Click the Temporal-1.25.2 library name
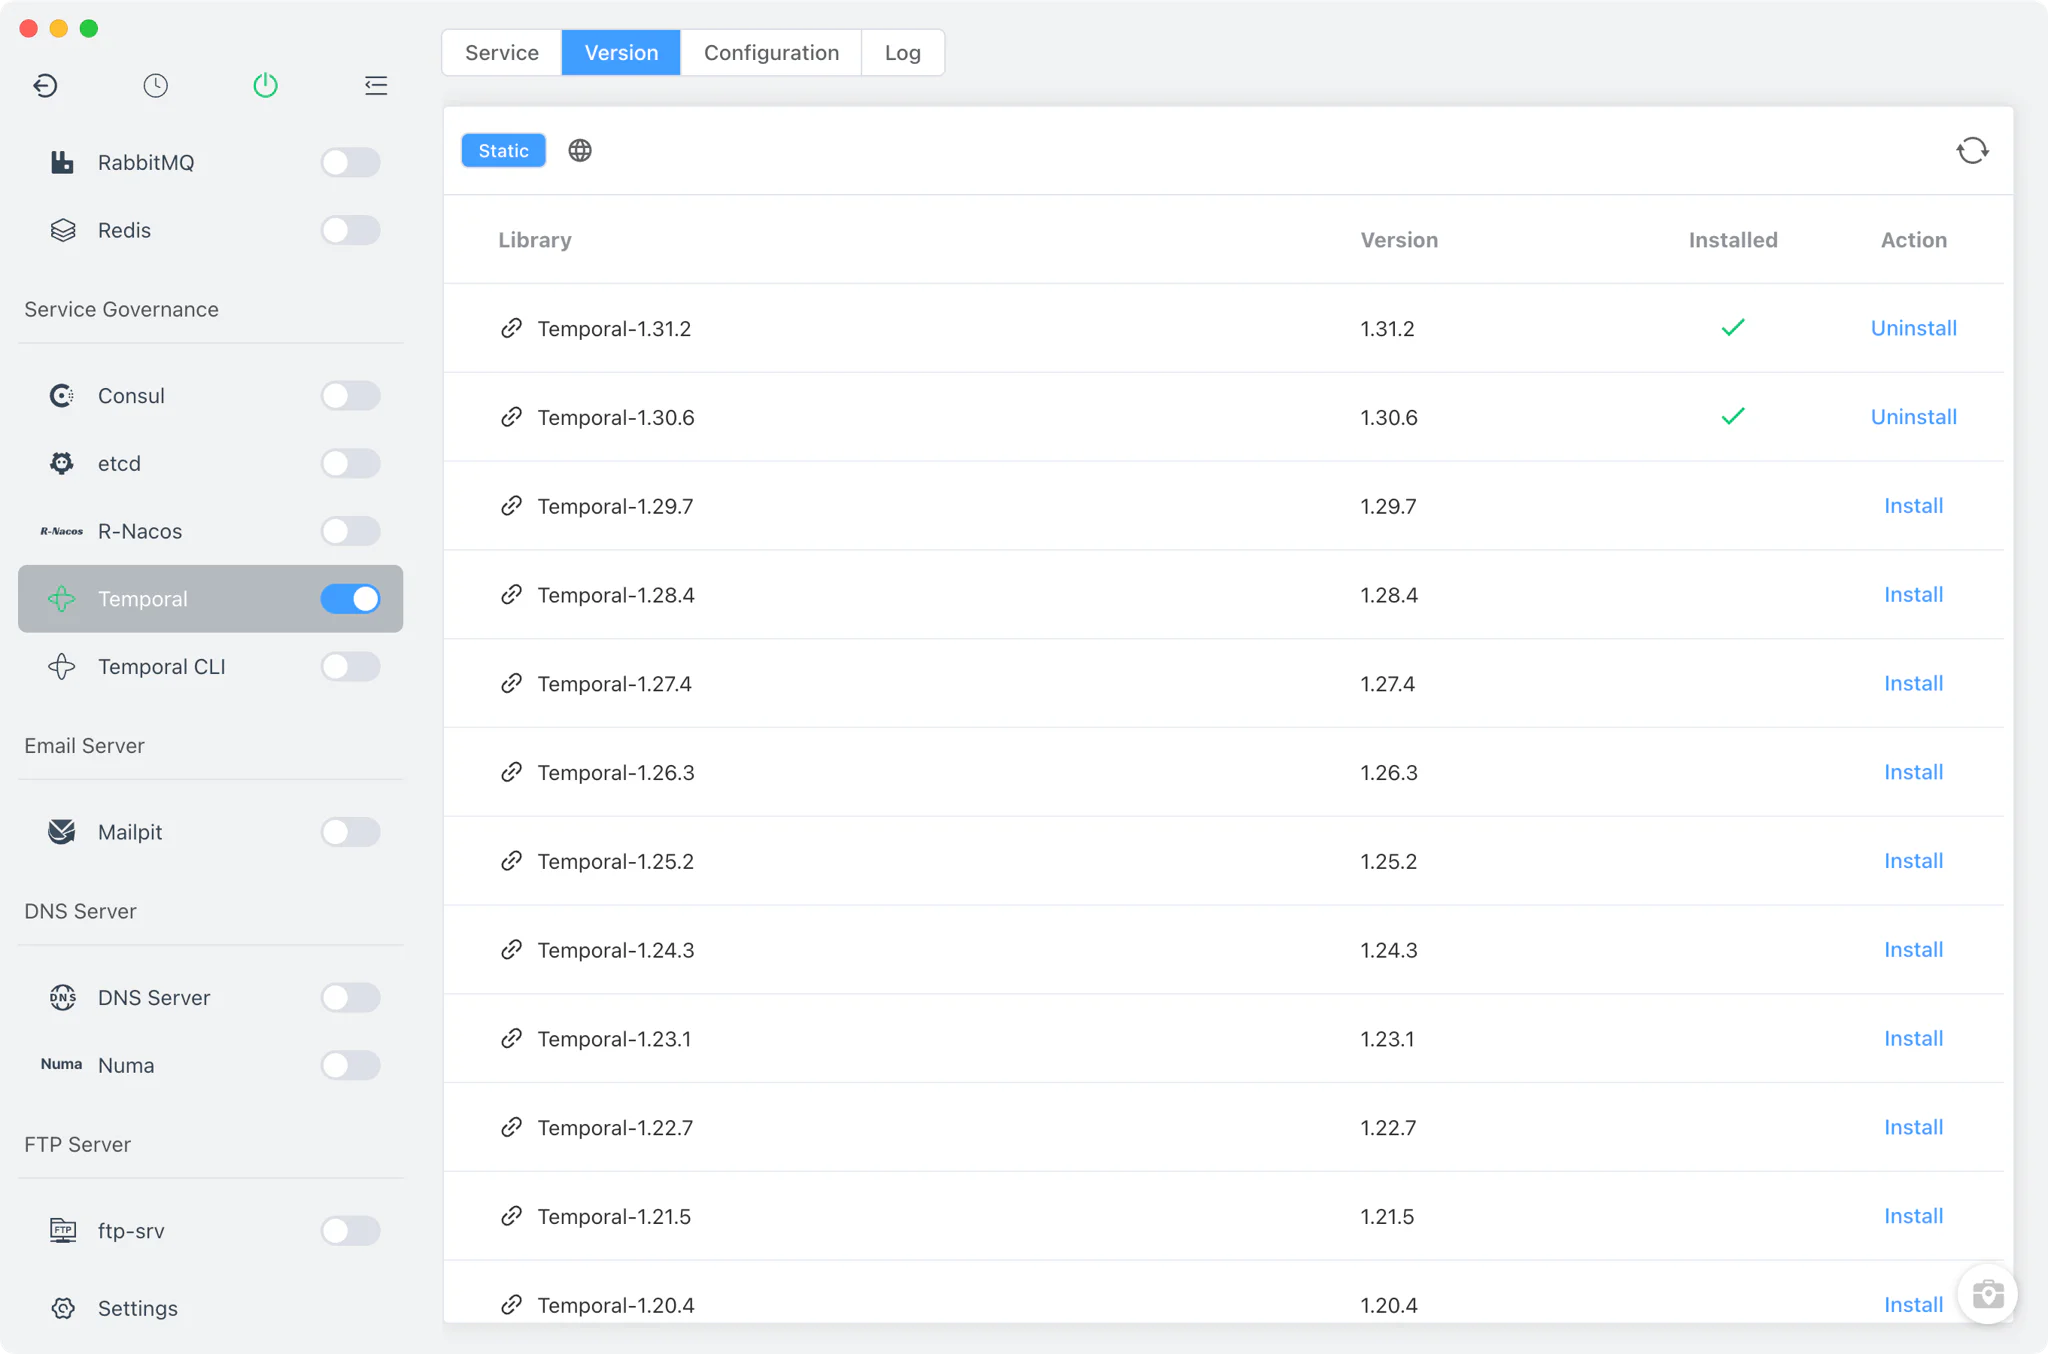Viewport: 2048px width, 1354px height. coord(615,861)
